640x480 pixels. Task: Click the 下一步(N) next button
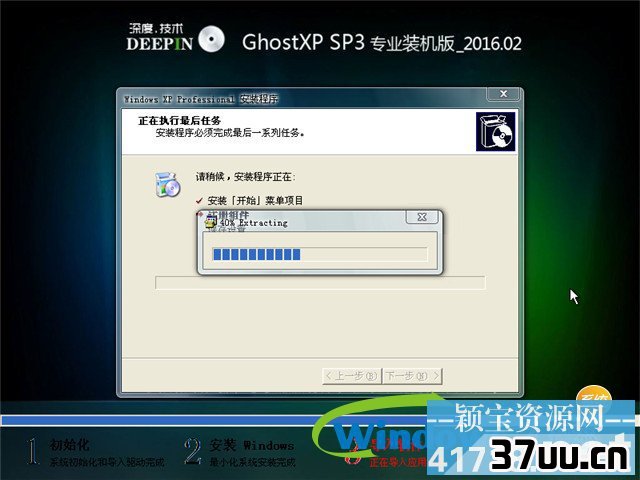[412, 376]
